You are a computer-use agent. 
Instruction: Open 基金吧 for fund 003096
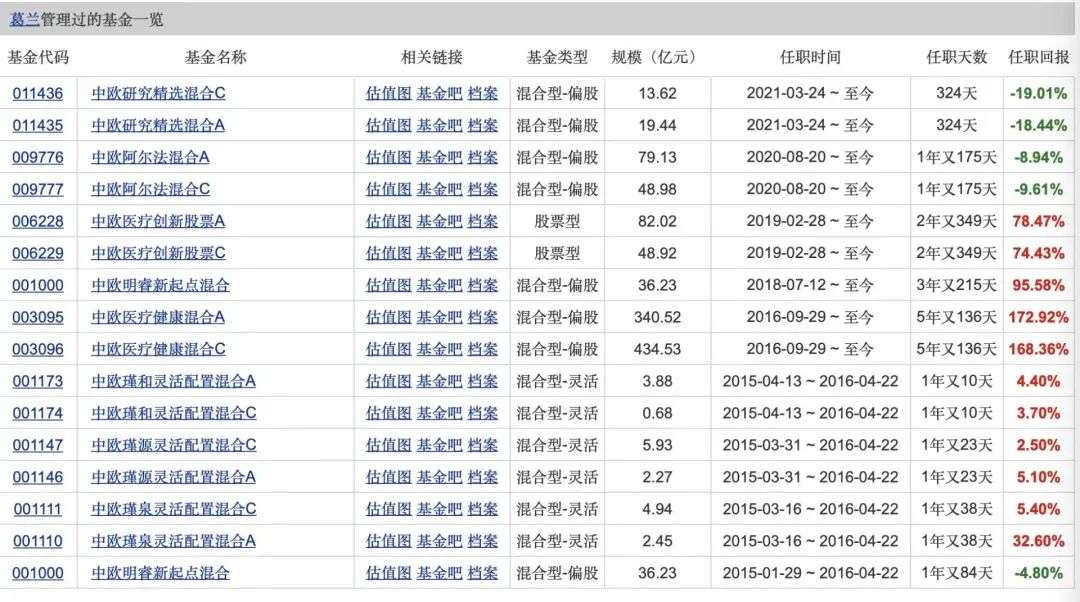[439, 349]
